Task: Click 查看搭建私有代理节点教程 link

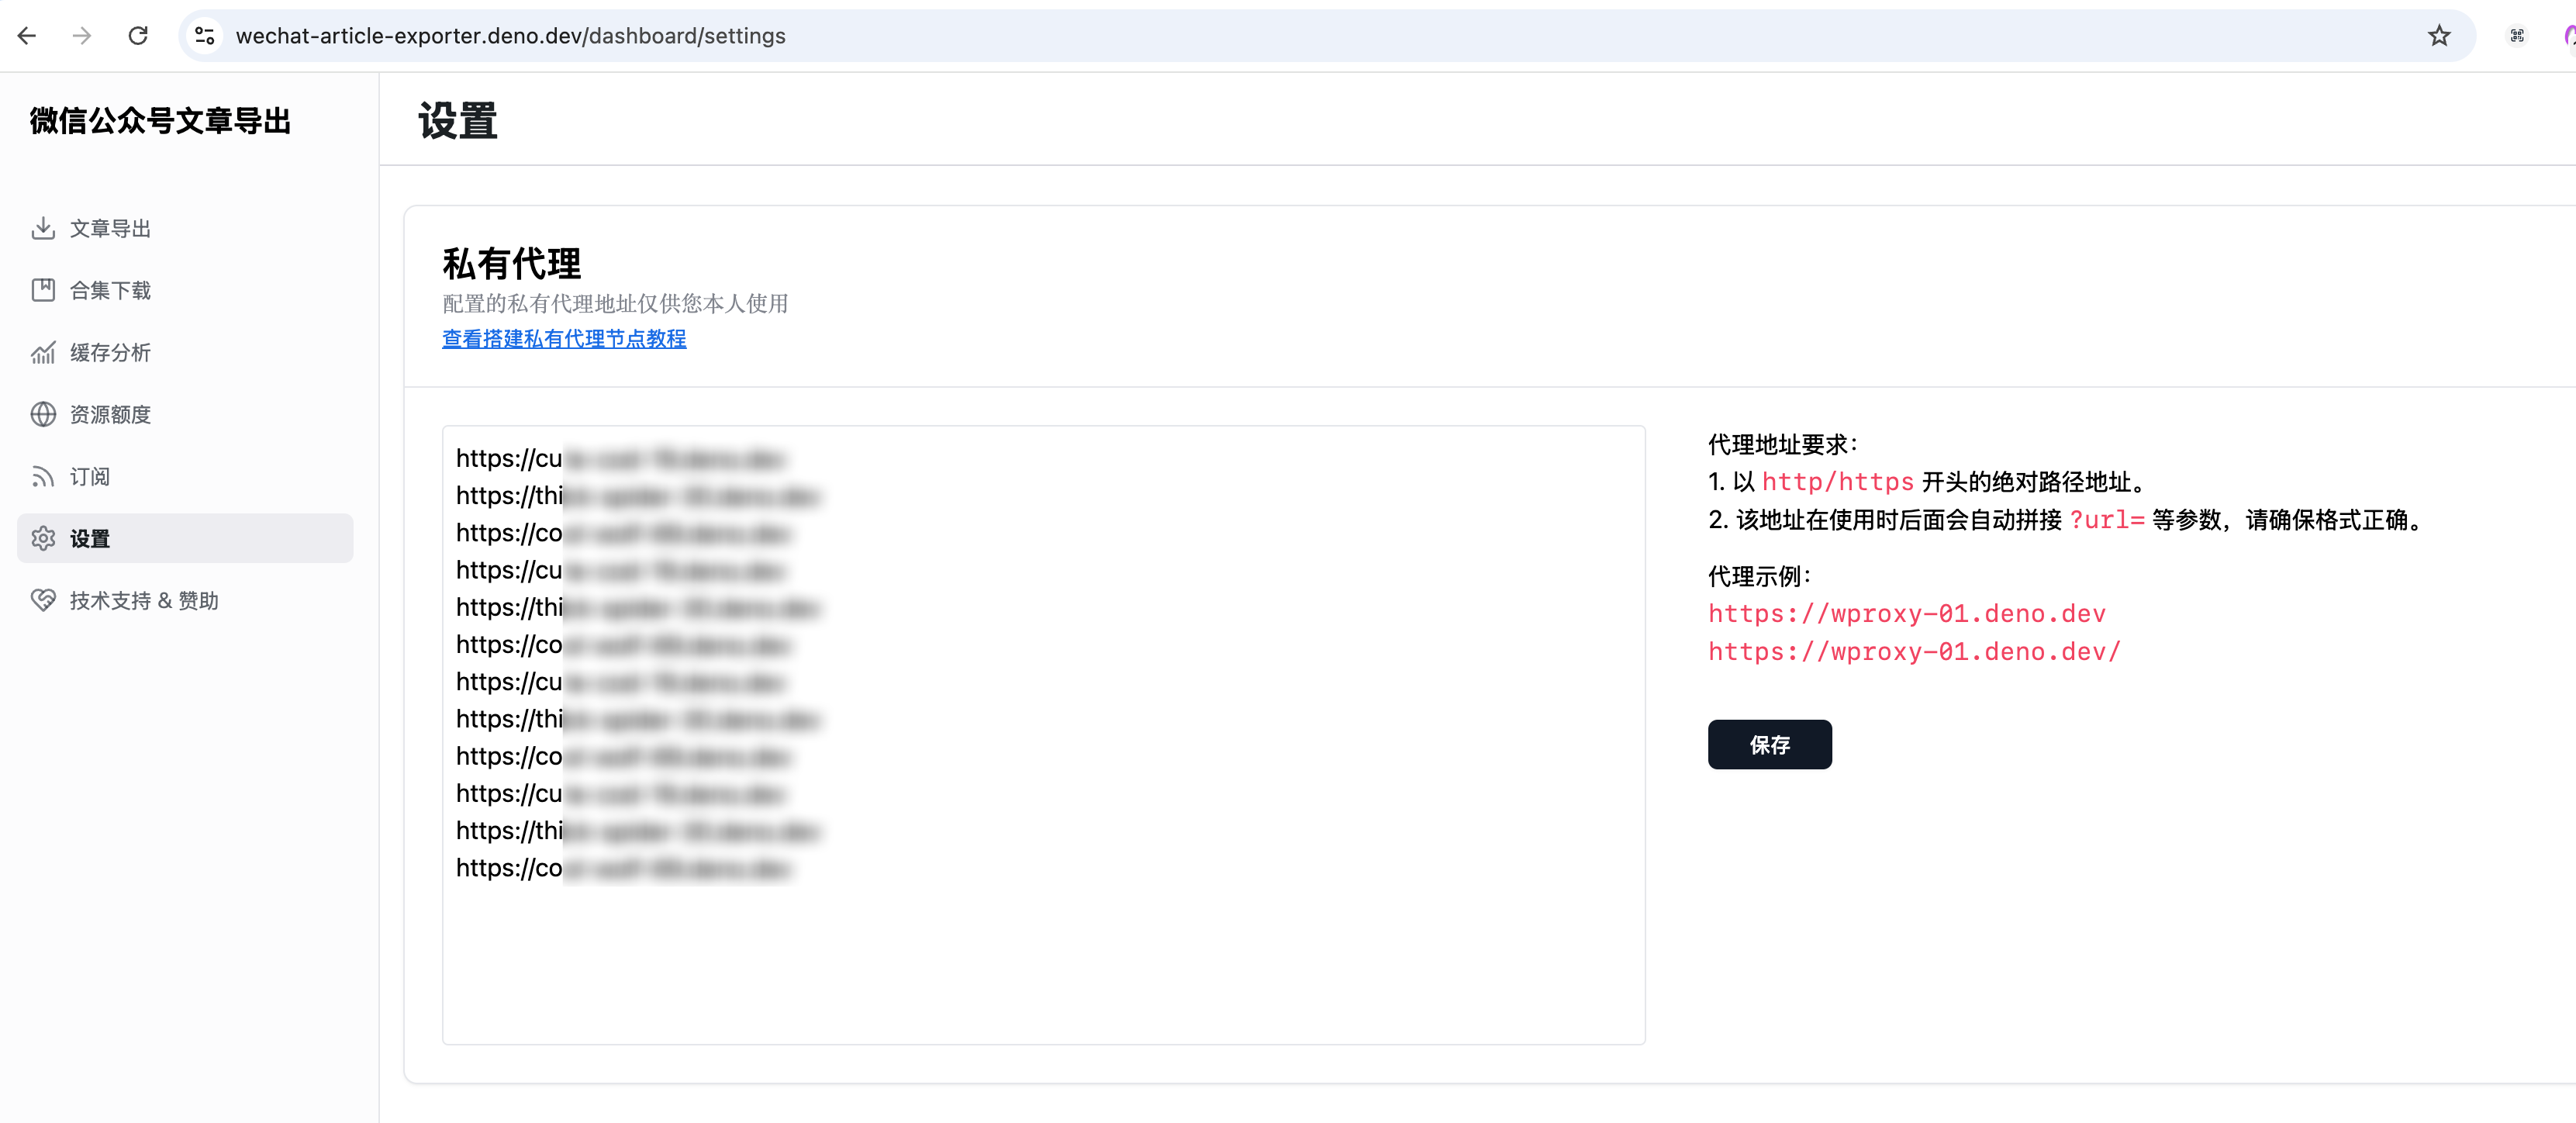Action: (565, 340)
